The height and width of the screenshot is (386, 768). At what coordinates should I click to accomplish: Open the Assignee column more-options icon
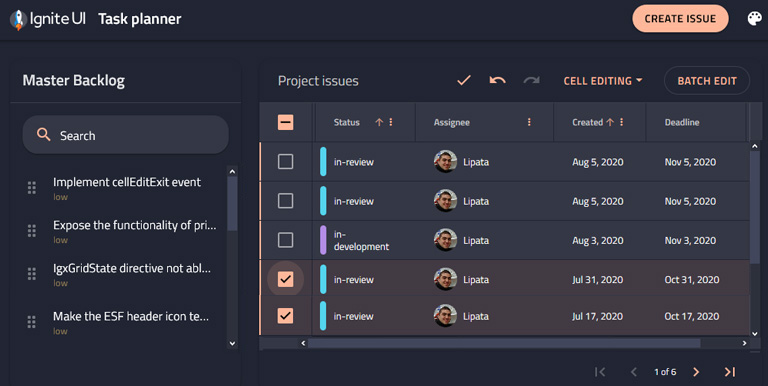pyautogui.click(x=529, y=122)
